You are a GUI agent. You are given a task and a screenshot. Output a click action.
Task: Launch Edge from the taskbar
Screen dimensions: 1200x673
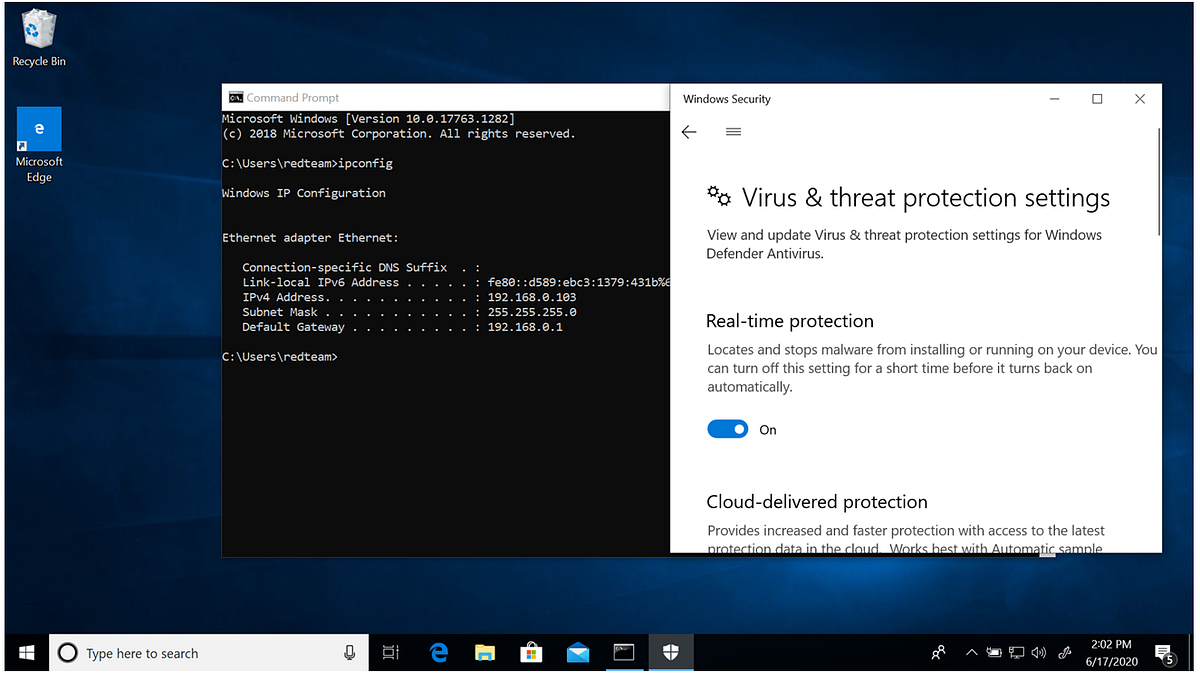438,653
